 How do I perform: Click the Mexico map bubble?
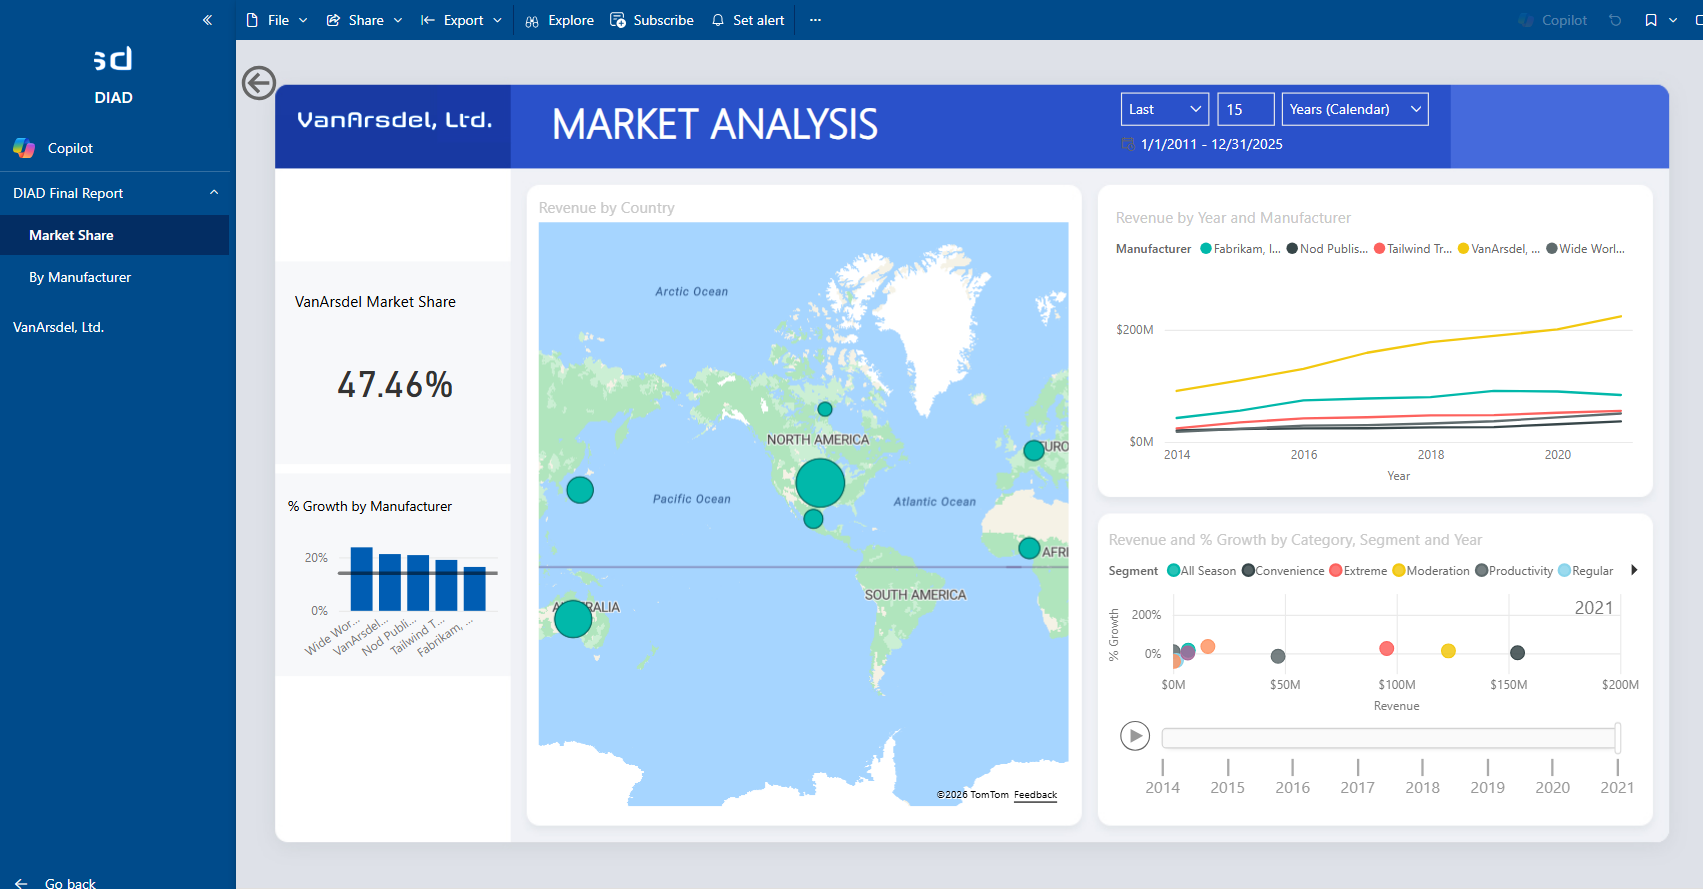[813, 519]
